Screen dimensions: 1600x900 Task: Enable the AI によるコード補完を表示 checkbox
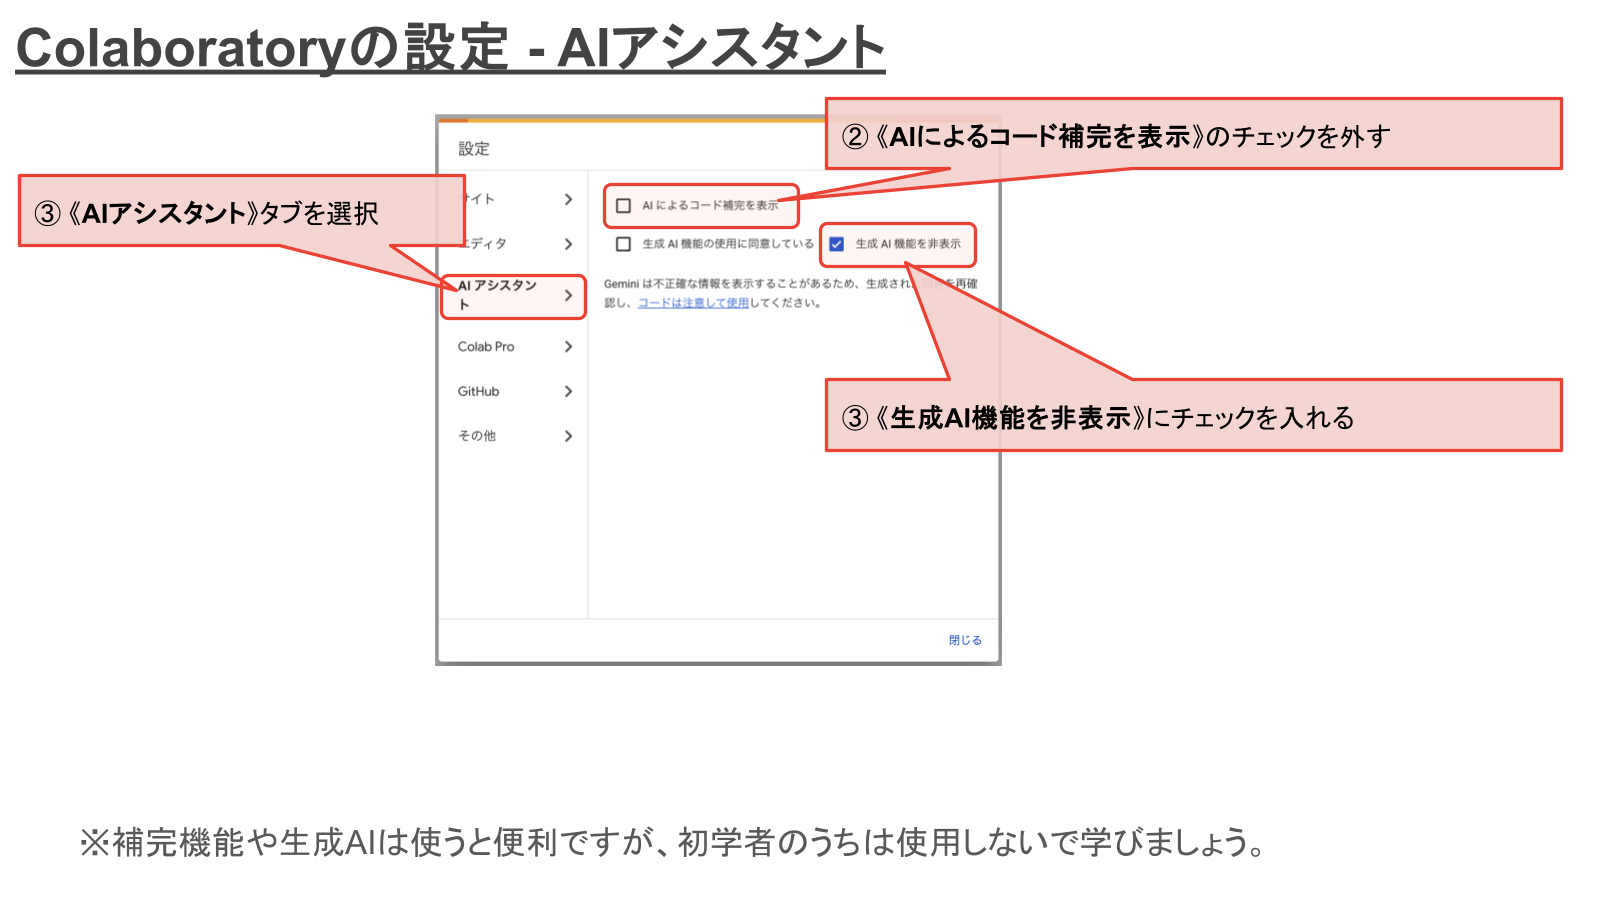[x=623, y=206]
